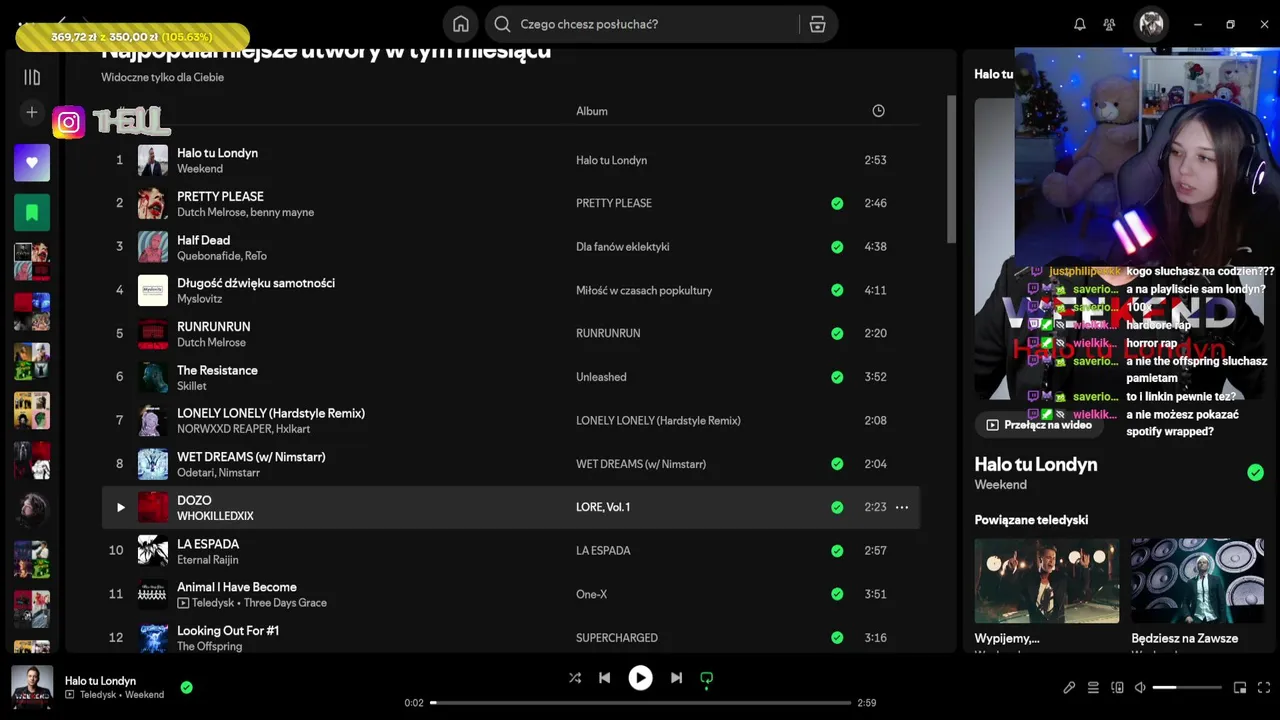Viewport: 1280px width, 720px height.
Task: Open Halo tu Londyn track title in list
Action: click(217, 153)
